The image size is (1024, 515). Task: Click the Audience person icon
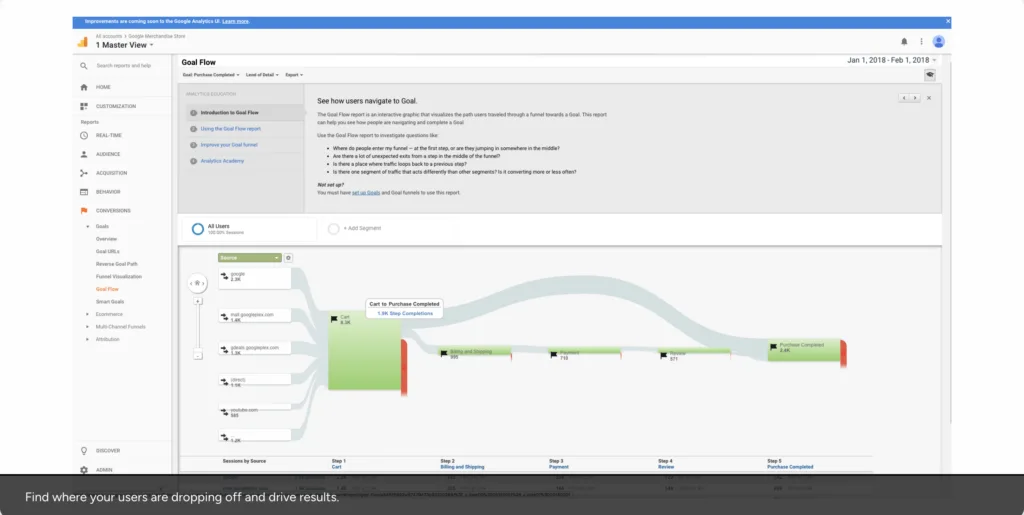(x=84, y=154)
